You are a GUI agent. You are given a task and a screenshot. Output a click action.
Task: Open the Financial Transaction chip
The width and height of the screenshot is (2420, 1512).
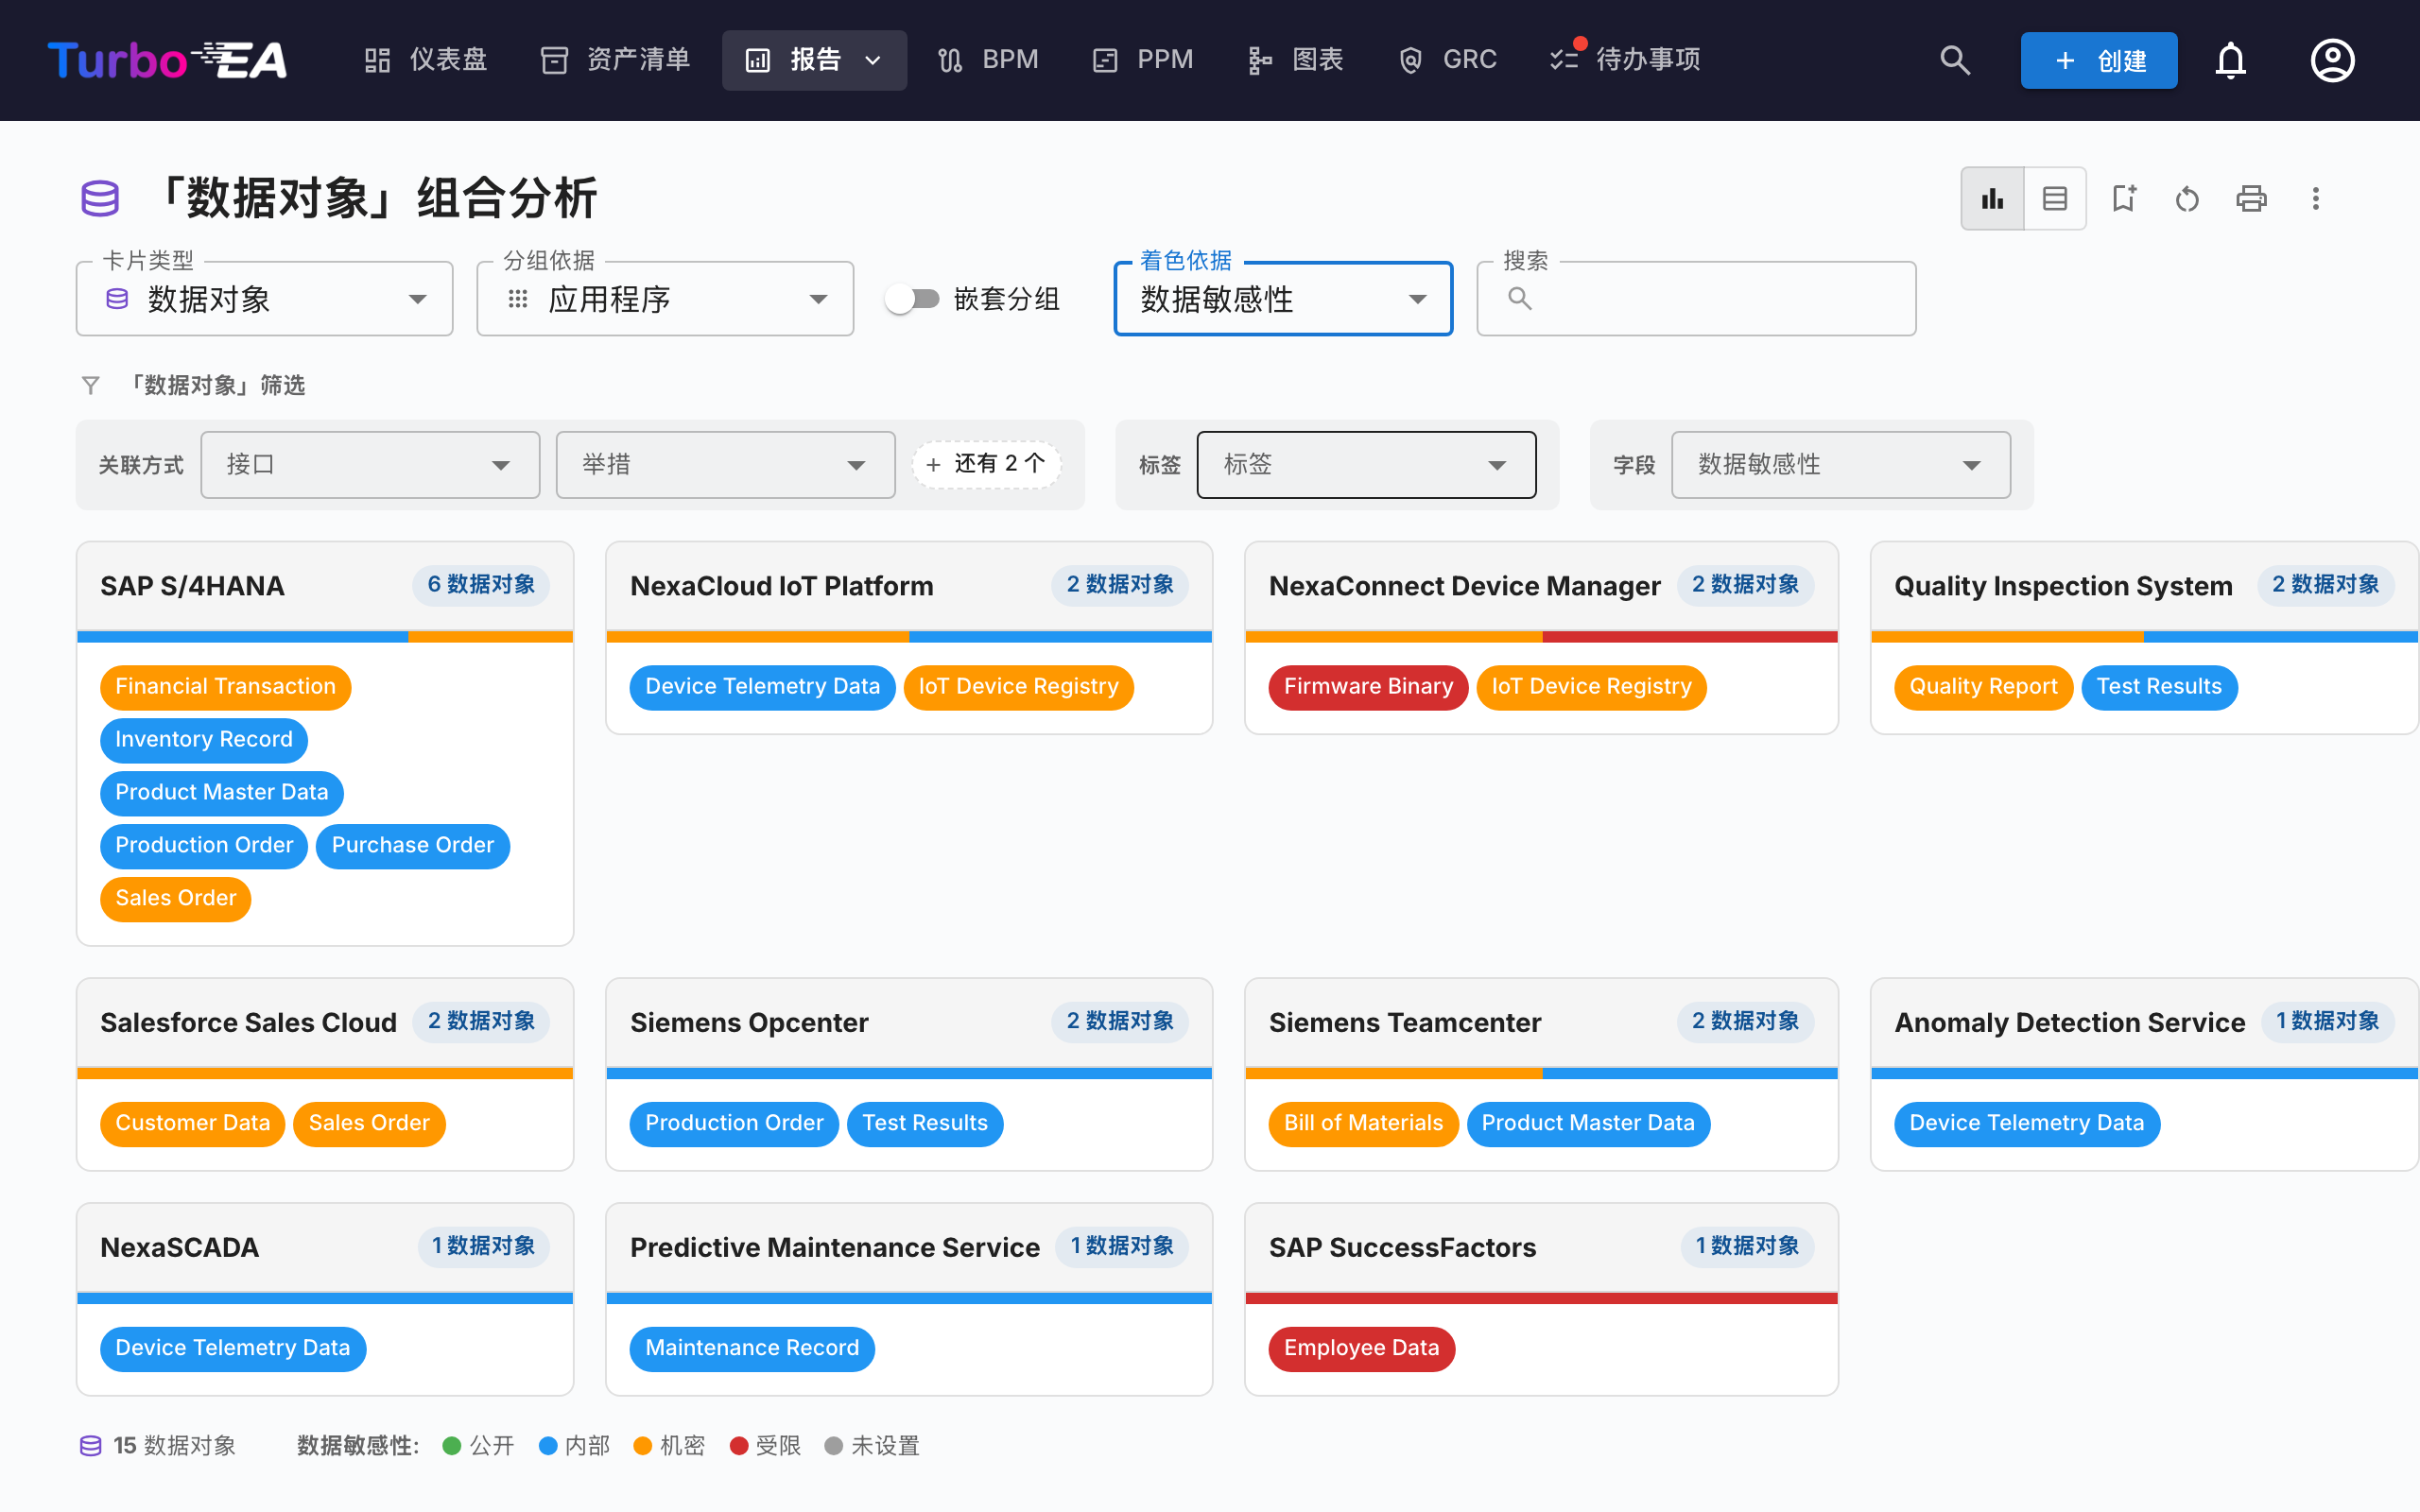[x=225, y=687]
